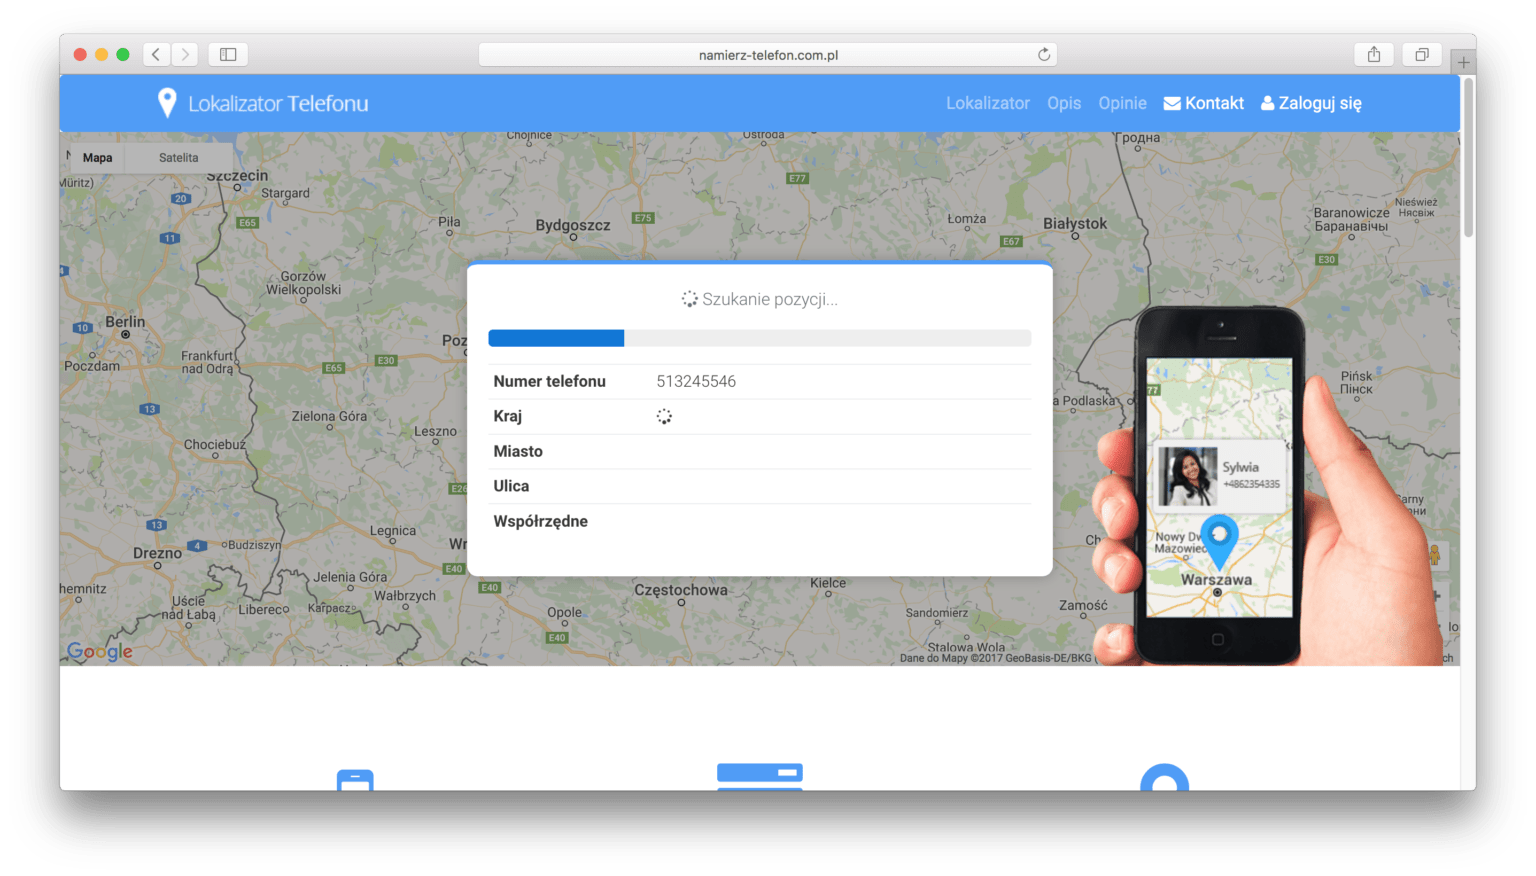Click the location pin logo icon
This screenshot has height=876, width=1536.
(x=167, y=103)
